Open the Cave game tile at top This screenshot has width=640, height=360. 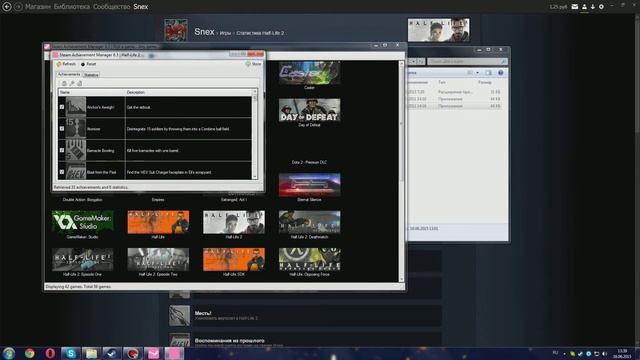(x=309, y=73)
